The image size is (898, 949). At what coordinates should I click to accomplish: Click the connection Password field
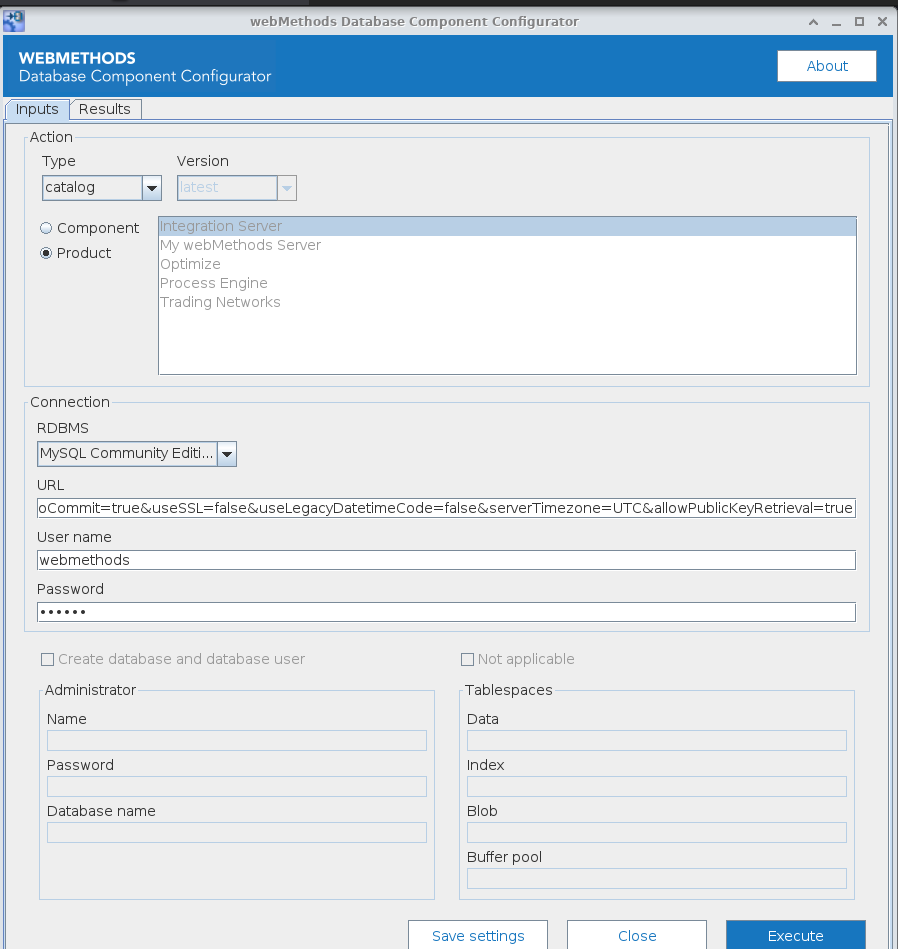(446, 612)
